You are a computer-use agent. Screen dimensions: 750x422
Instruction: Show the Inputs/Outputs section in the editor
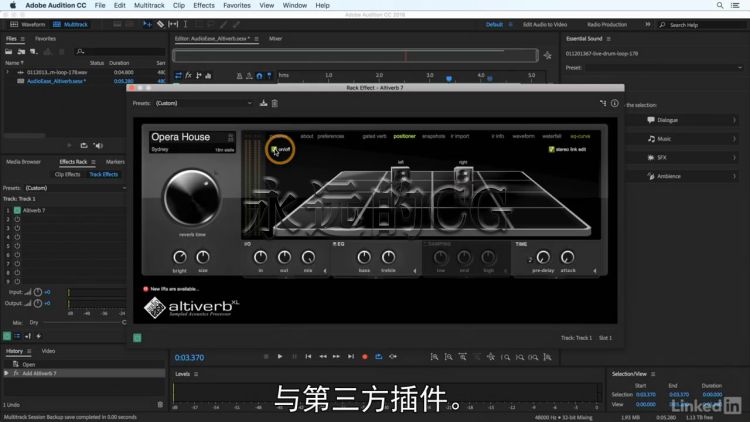tap(178, 76)
